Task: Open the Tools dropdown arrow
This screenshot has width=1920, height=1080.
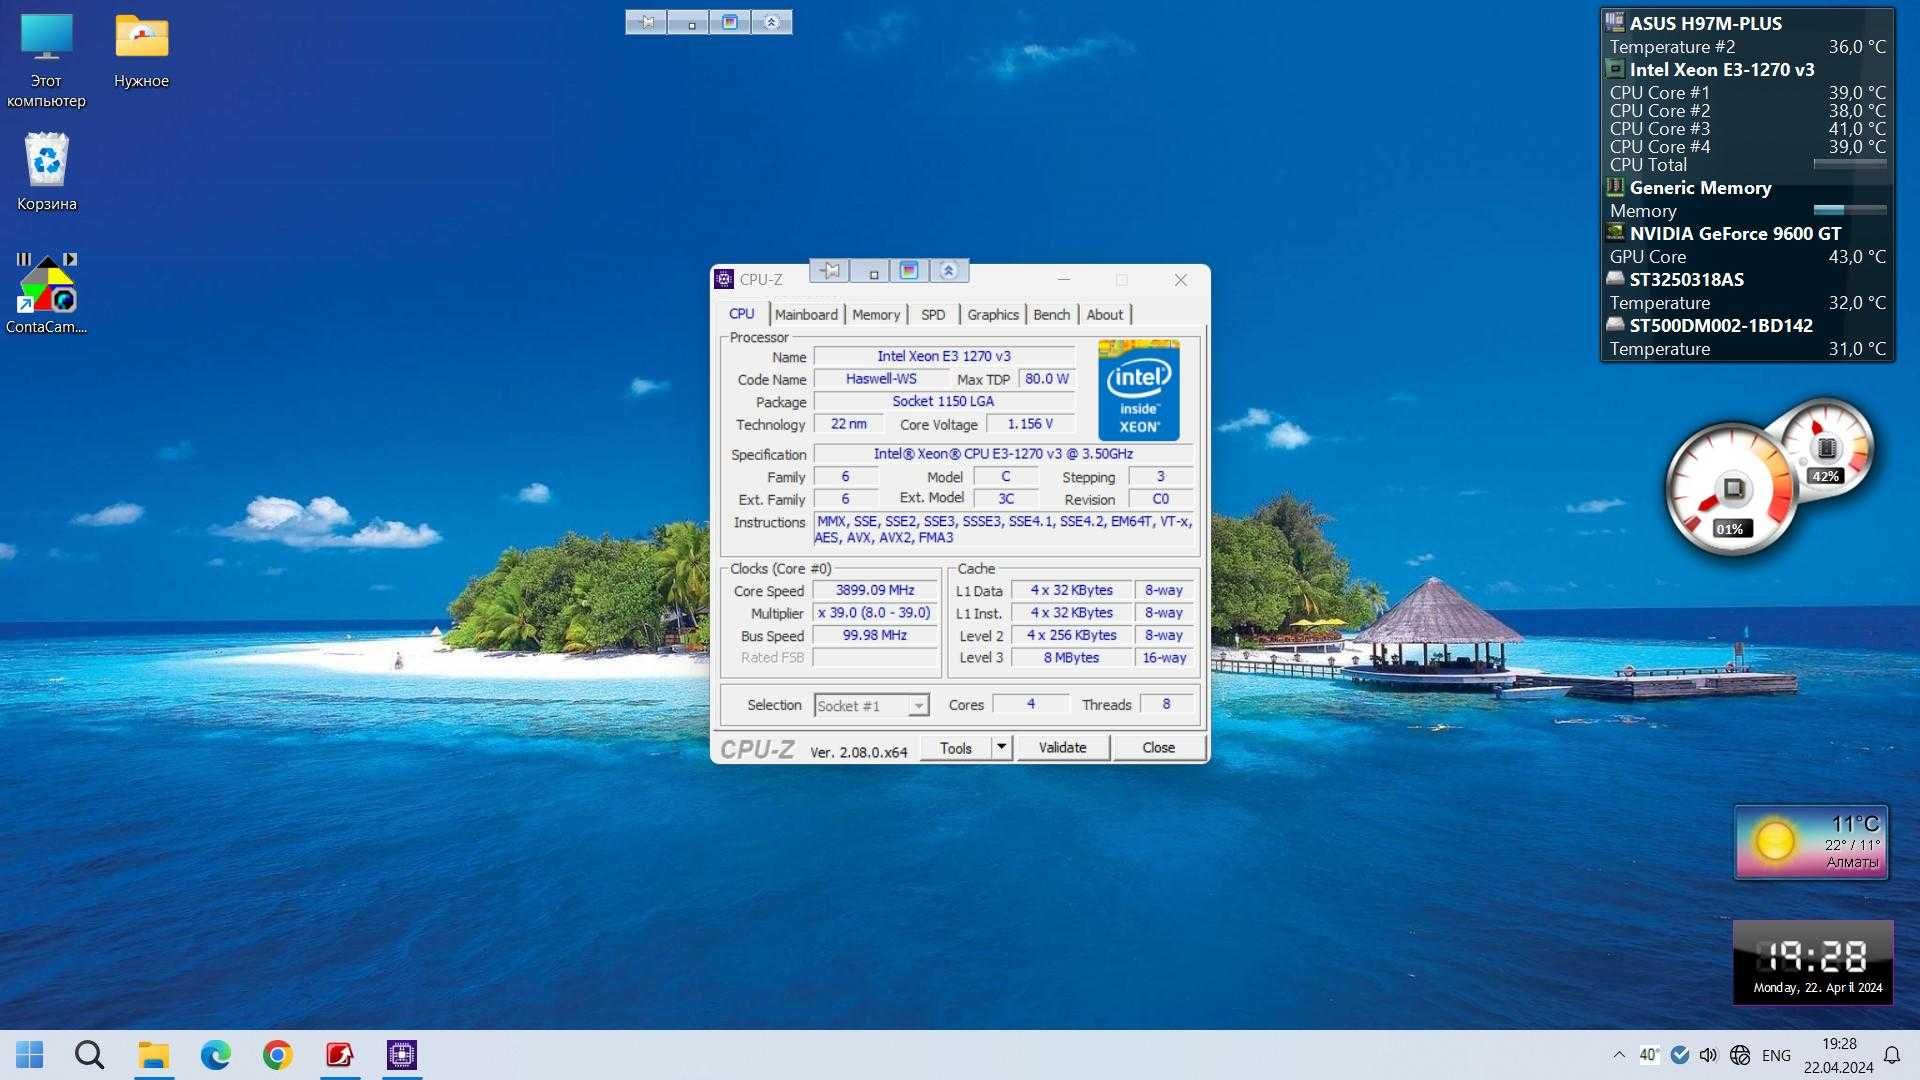Action: click(x=1002, y=747)
